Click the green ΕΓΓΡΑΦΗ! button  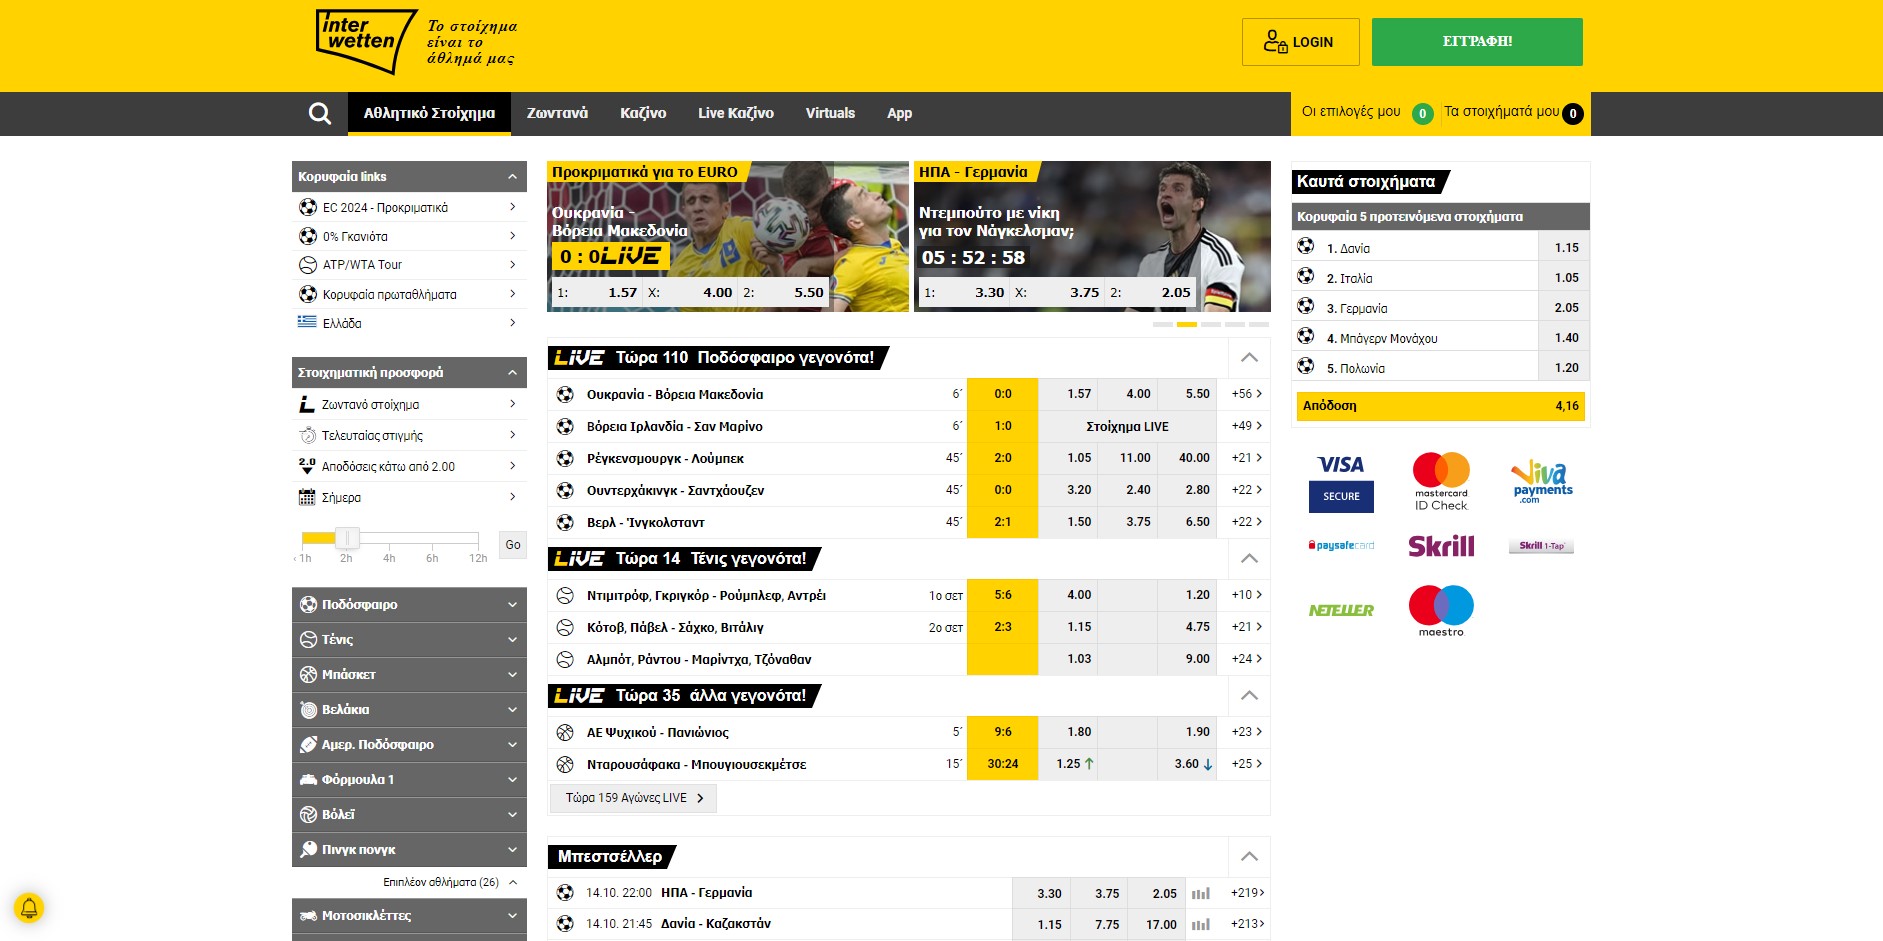pos(1477,42)
